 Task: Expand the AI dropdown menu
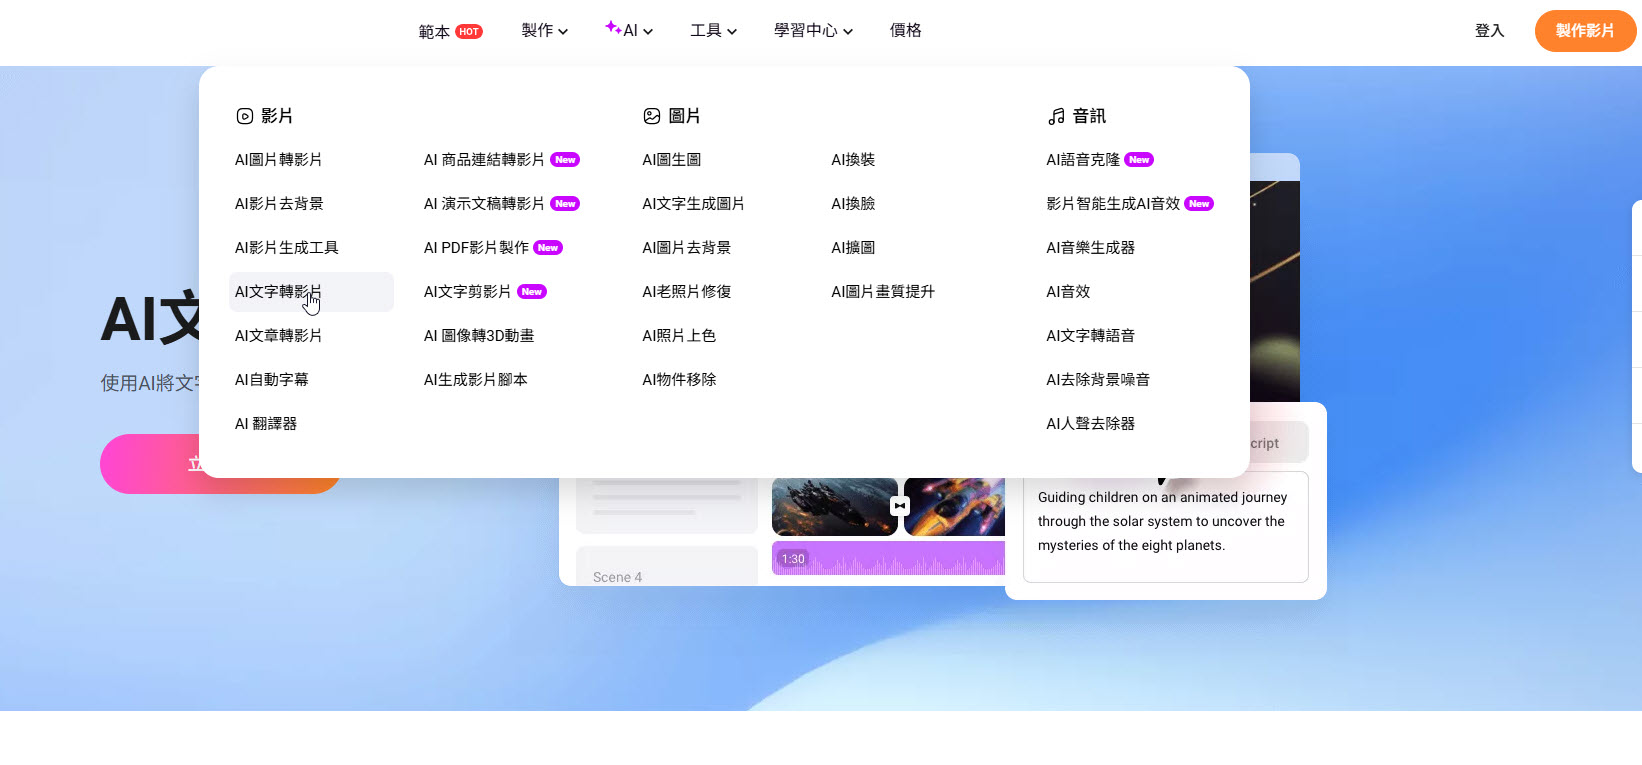[630, 31]
